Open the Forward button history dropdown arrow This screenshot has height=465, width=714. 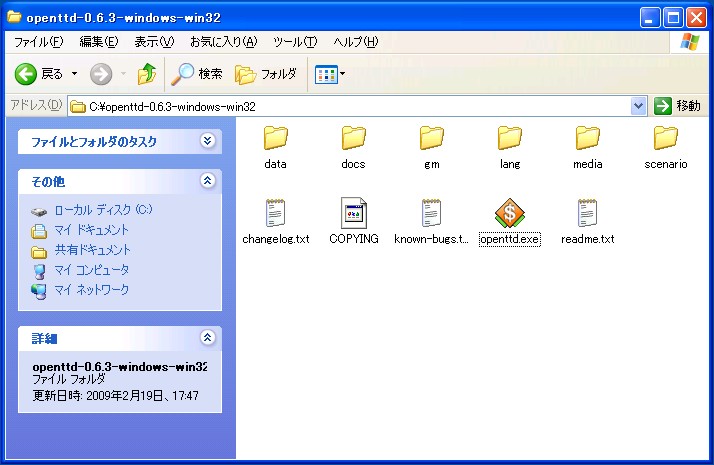tap(123, 74)
